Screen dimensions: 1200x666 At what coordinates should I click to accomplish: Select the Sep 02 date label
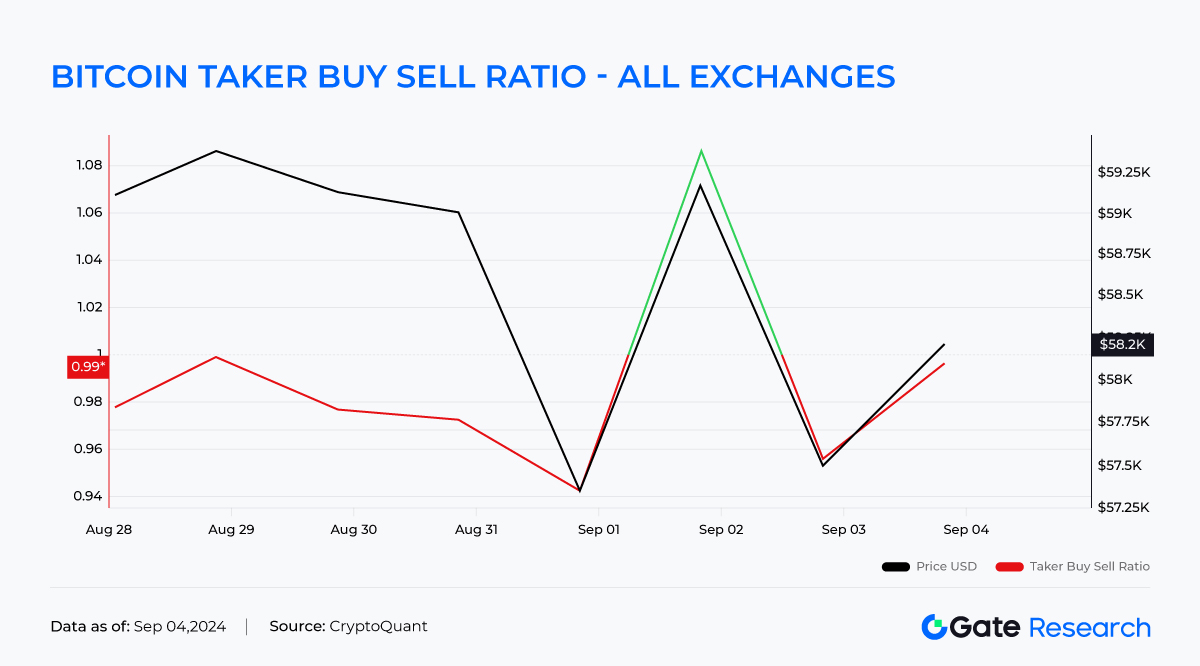click(x=721, y=530)
